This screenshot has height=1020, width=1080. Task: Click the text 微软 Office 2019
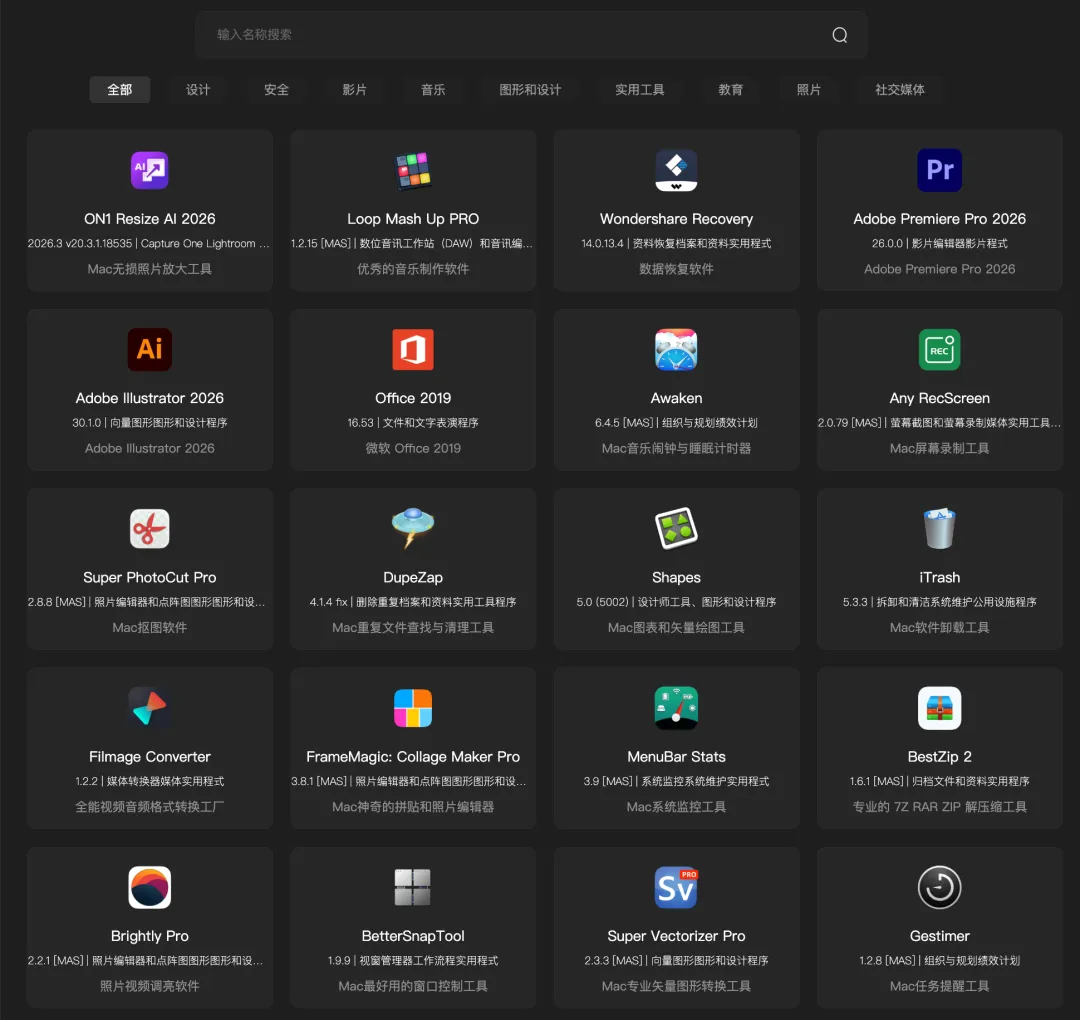(413, 448)
